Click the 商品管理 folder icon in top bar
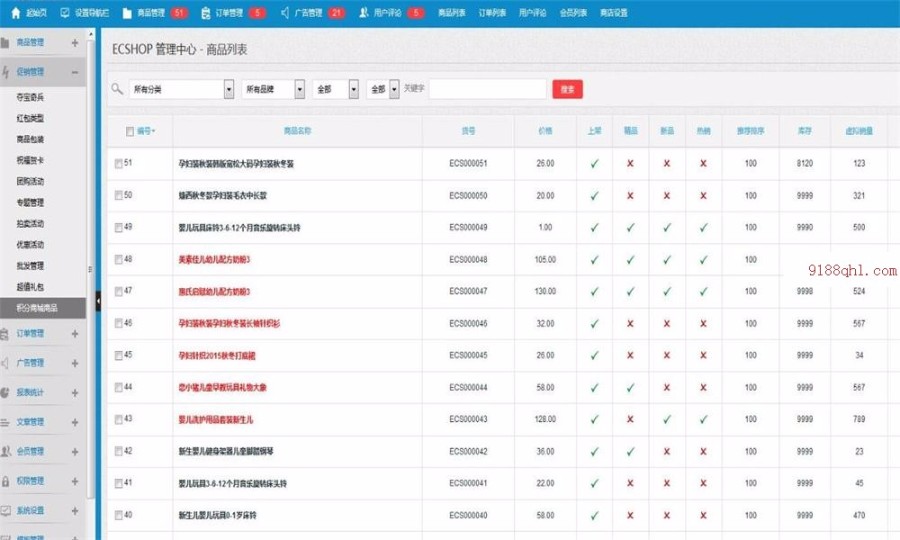 click(x=127, y=13)
